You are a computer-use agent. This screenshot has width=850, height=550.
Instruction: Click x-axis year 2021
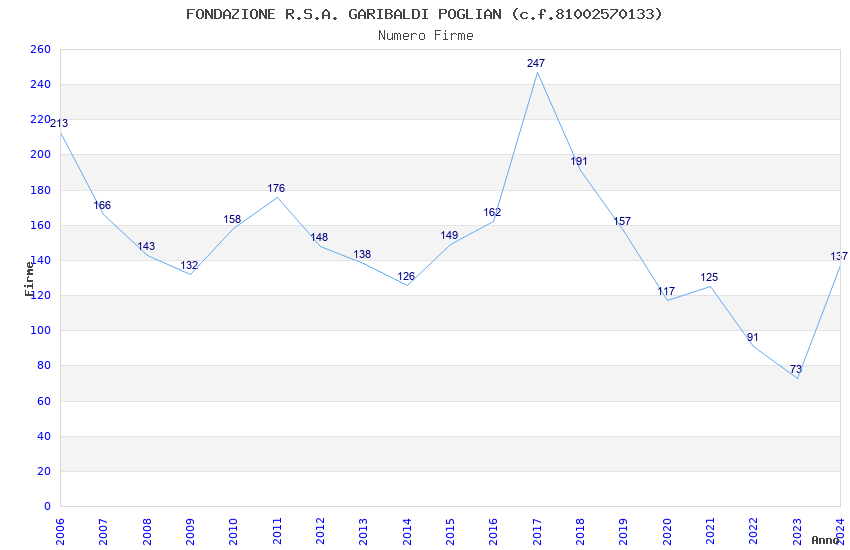[x=710, y=532]
